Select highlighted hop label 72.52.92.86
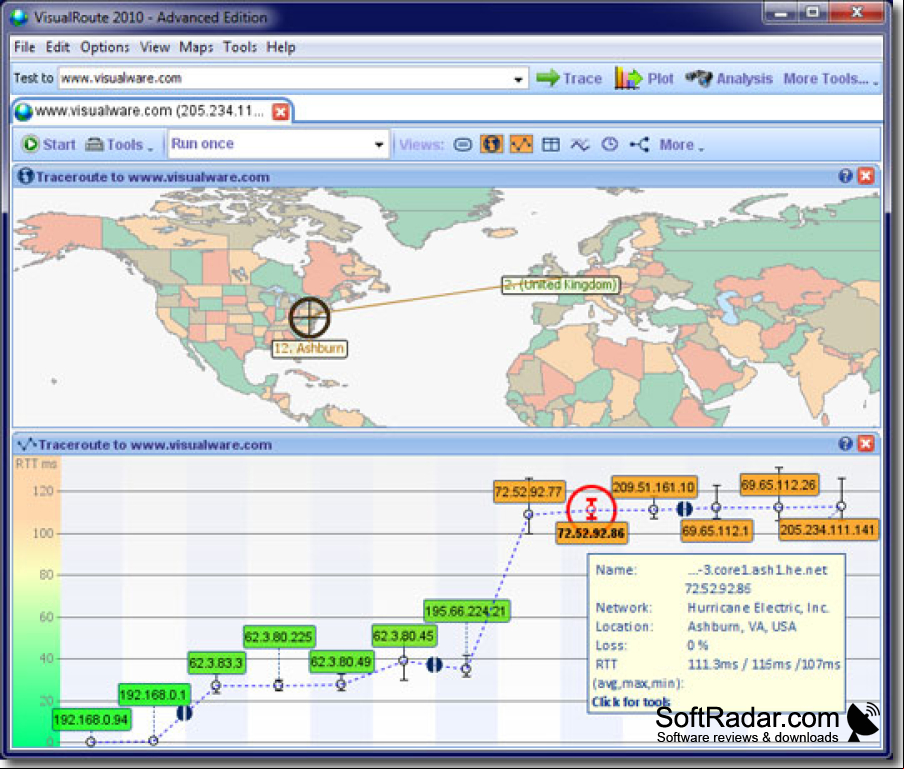The width and height of the screenshot is (904, 769). (x=591, y=533)
